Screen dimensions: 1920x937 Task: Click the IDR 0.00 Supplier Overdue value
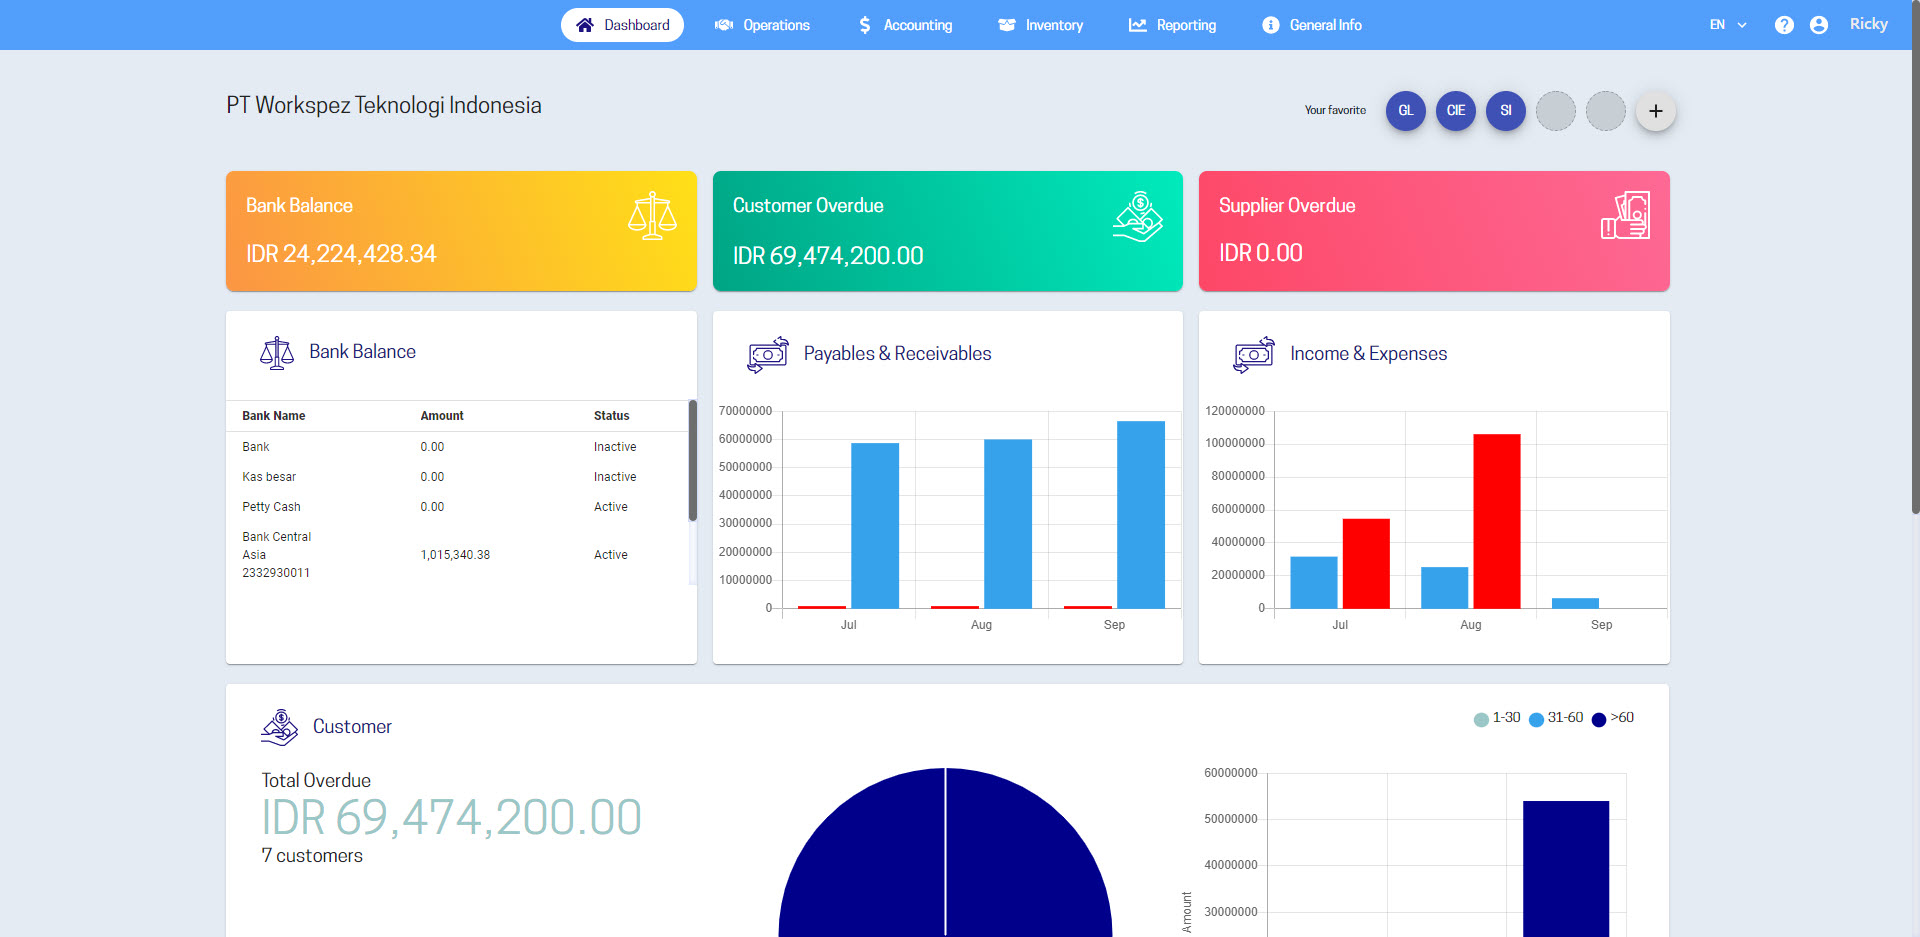[1261, 253]
